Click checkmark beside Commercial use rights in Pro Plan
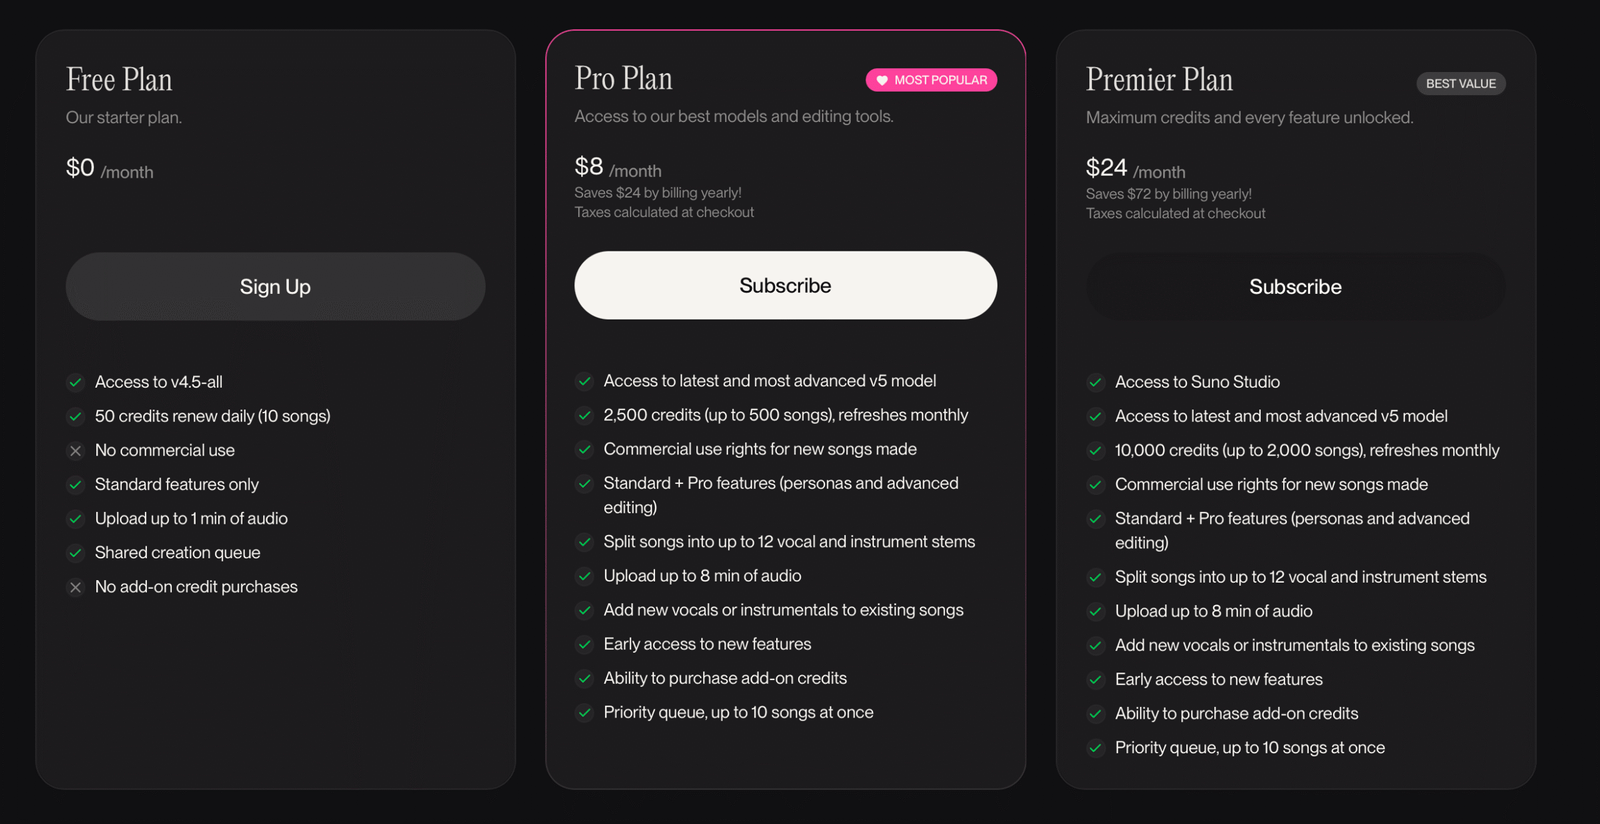The height and width of the screenshot is (824, 1600). 584,449
